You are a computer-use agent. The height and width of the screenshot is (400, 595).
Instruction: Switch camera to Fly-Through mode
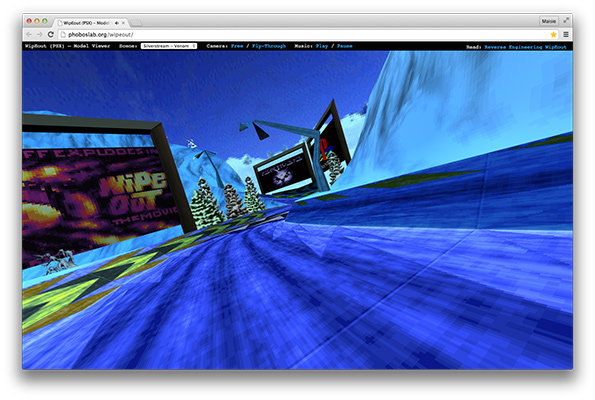click(x=269, y=46)
